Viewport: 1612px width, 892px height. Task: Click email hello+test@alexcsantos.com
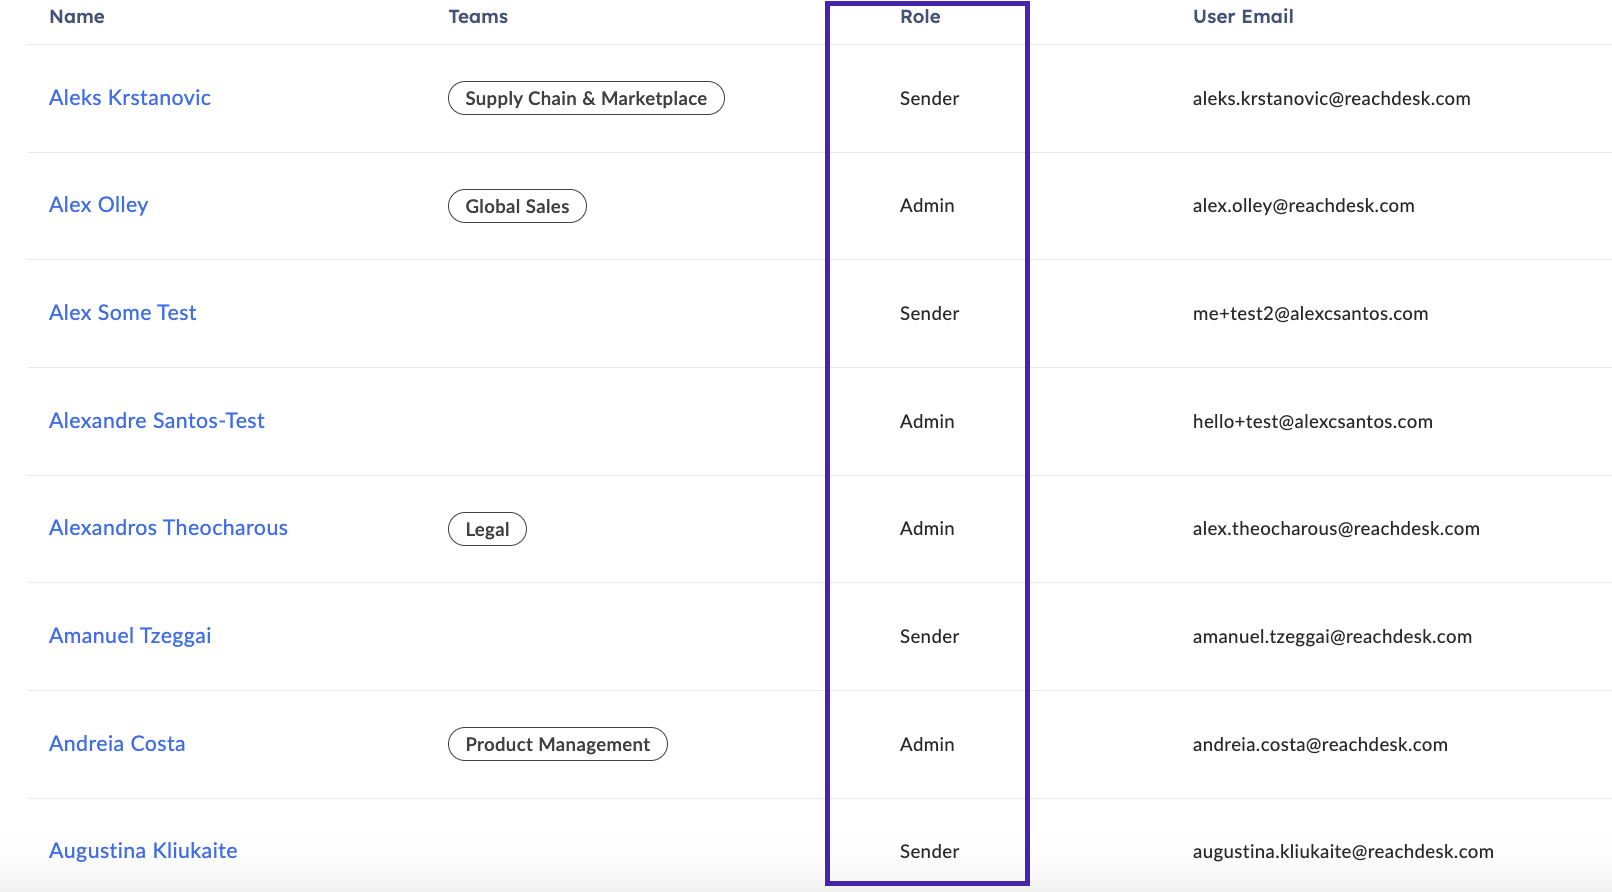pos(1312,421)
